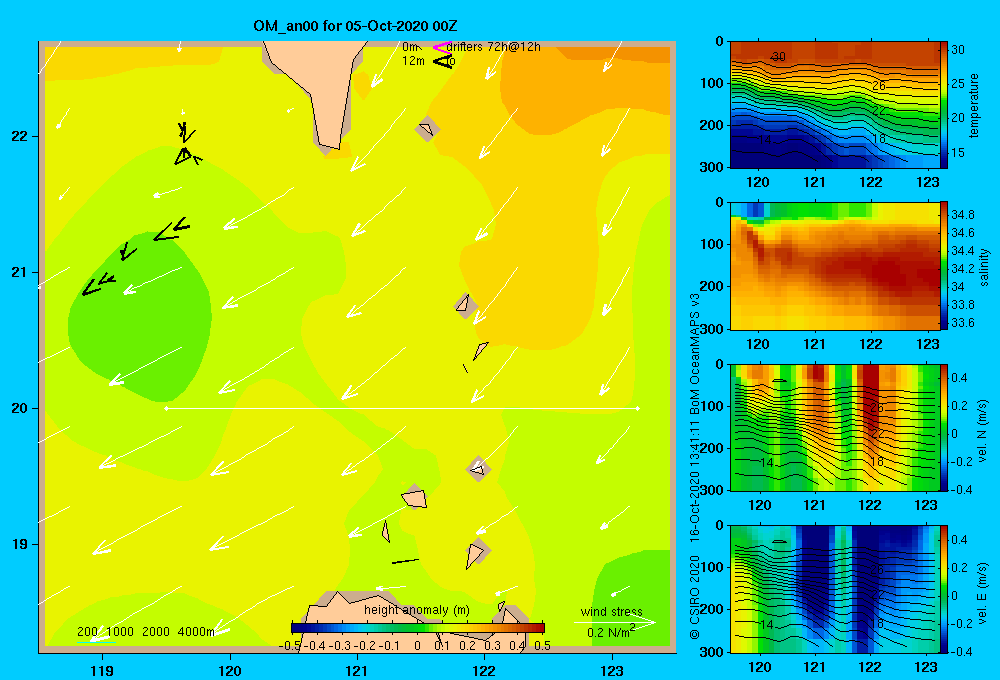Click the 'vel. E (m/s)' axis label
The width and height of the screenshot is (1000, 680).
click(983, 592)
